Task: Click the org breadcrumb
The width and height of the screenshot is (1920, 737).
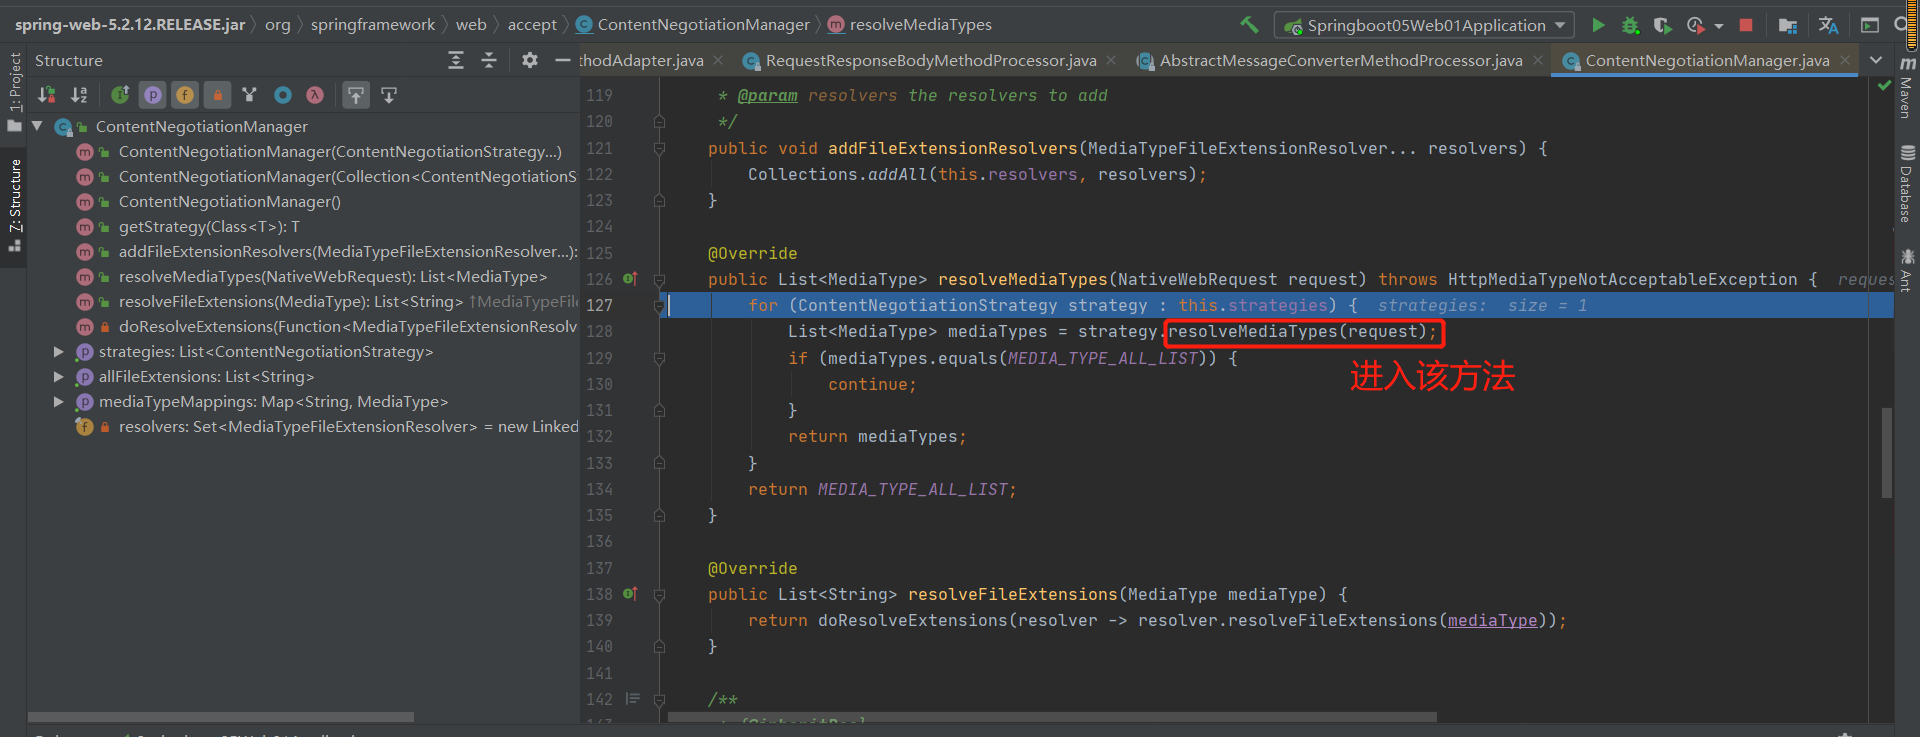Action: (277, 24)
